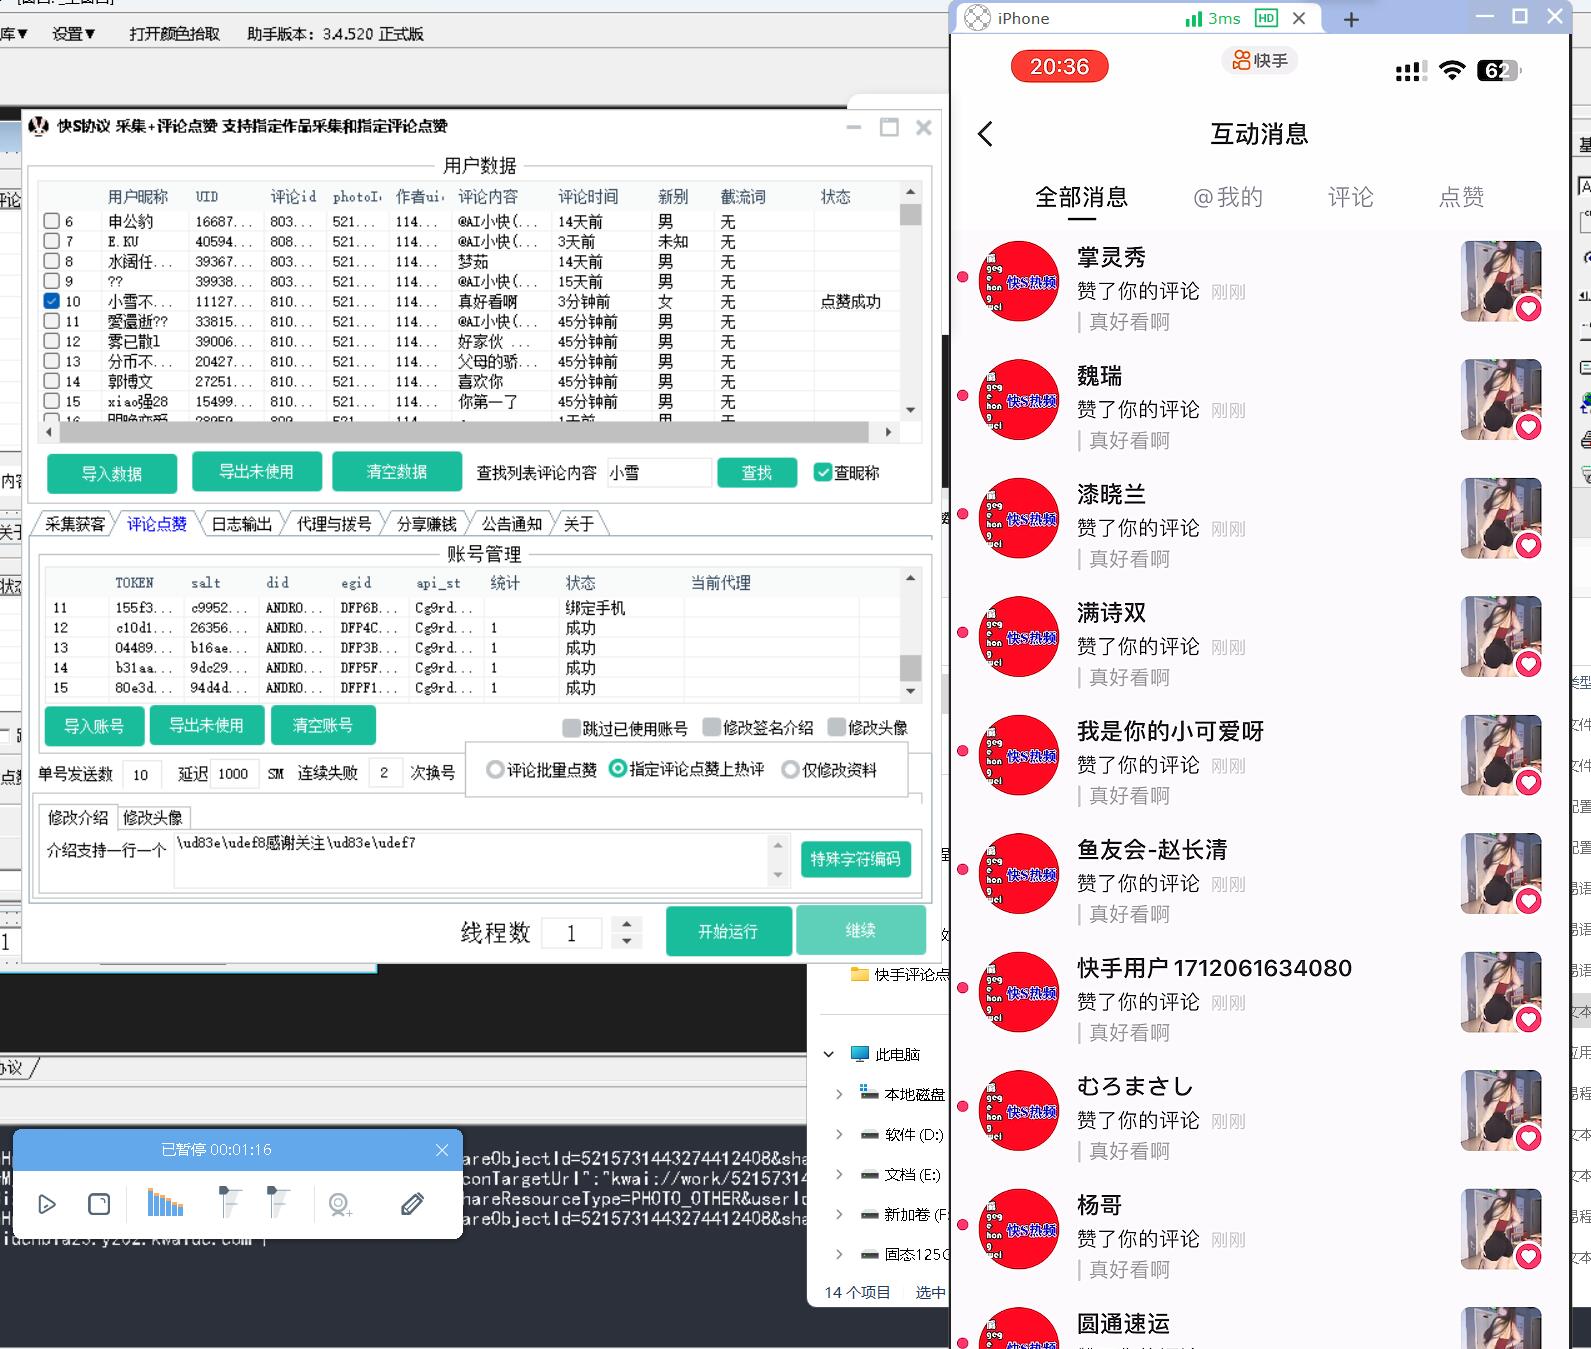The width and height of the screenshot is (1591, 1349).
Task: Add webcam overlay in recorder toolbar
Action: 340,1205
